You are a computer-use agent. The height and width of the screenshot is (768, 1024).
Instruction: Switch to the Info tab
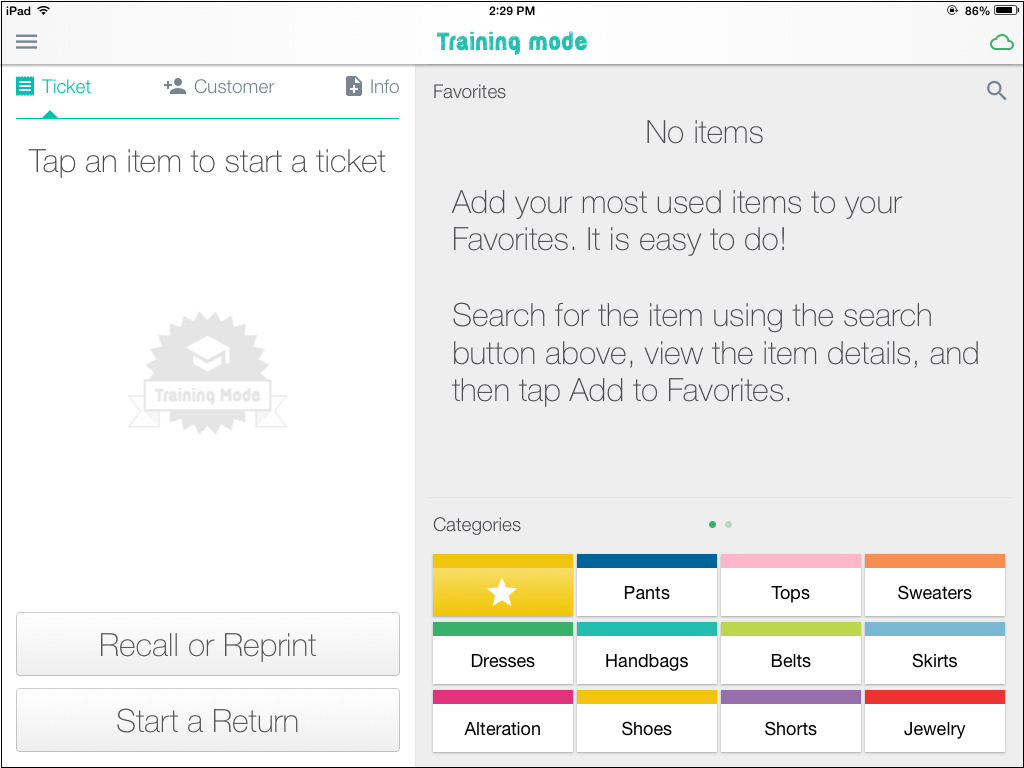pos(372,86)
